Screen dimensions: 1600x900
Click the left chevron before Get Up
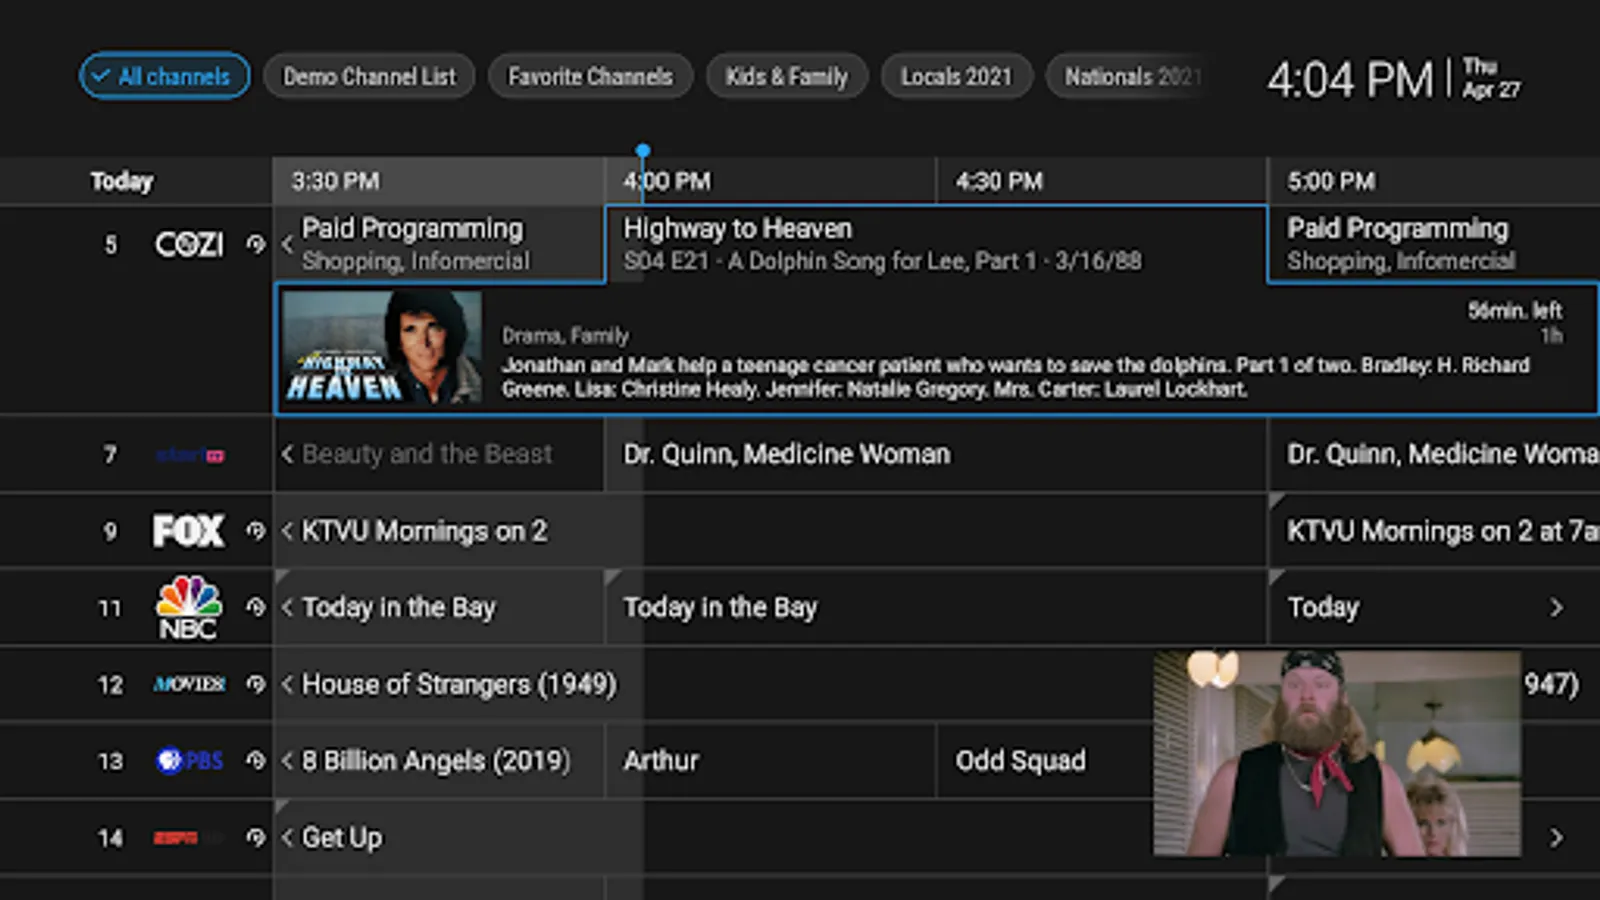tap(287, 838)
